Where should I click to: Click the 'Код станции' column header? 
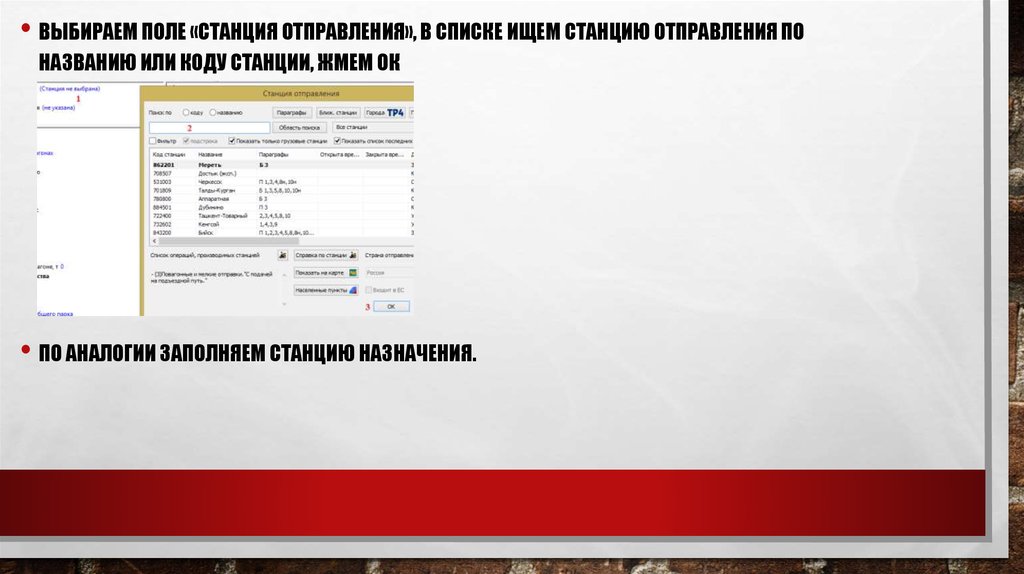pyautogui.click(x=168, y=155)
